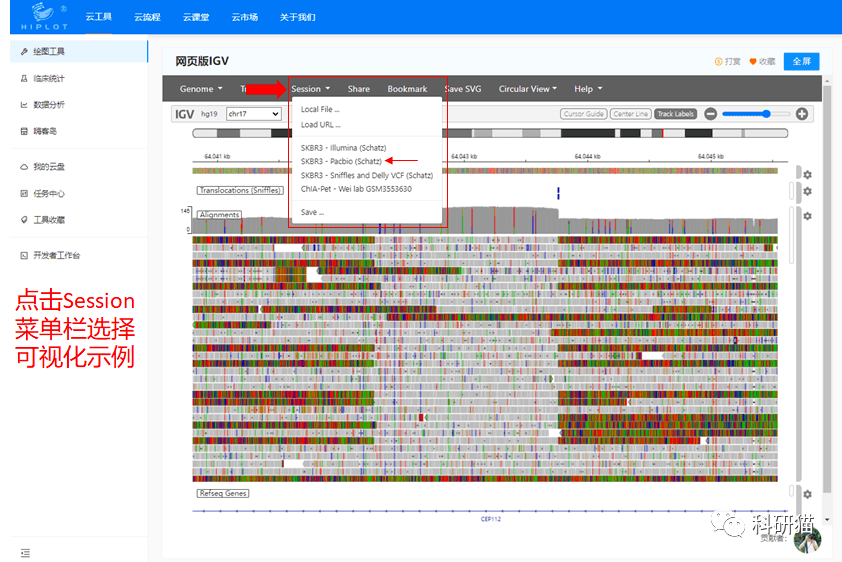Open 临床统计 in the sidebar
Image resolution: width=842 pixels, height=562 pixels.
(x=49, y=78)
